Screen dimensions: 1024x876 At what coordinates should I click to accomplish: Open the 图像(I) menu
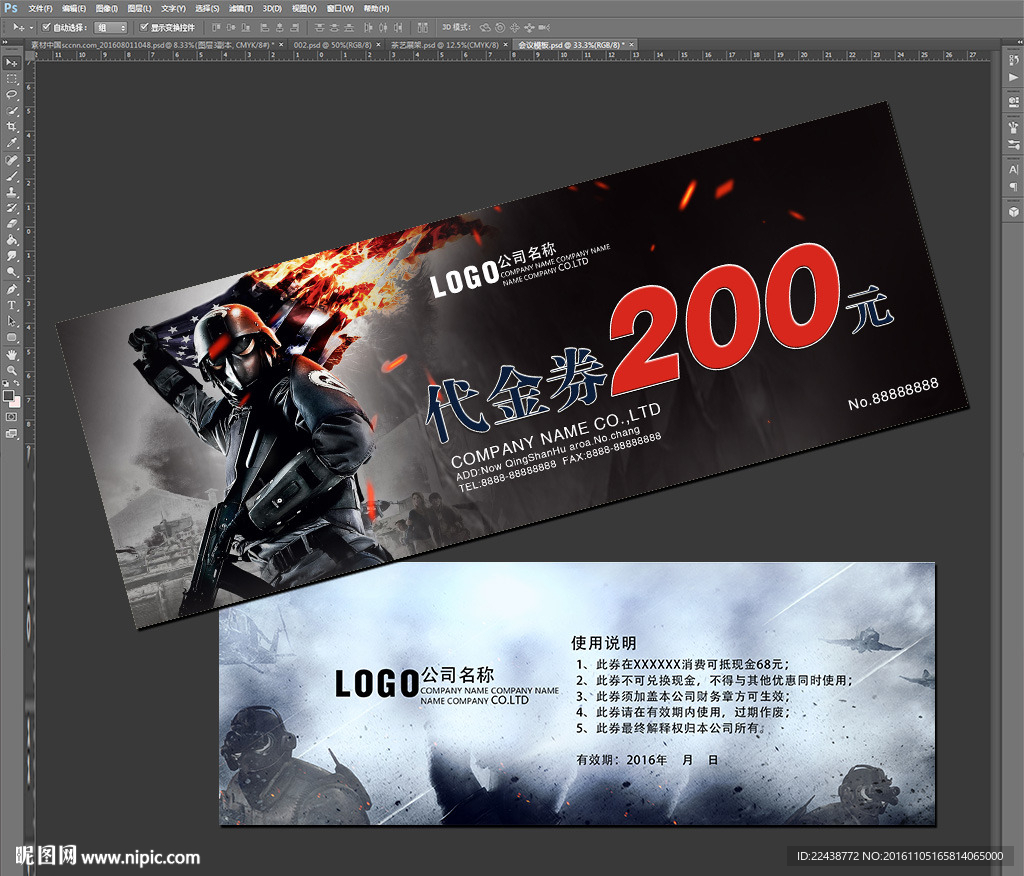tap(106, 8)
